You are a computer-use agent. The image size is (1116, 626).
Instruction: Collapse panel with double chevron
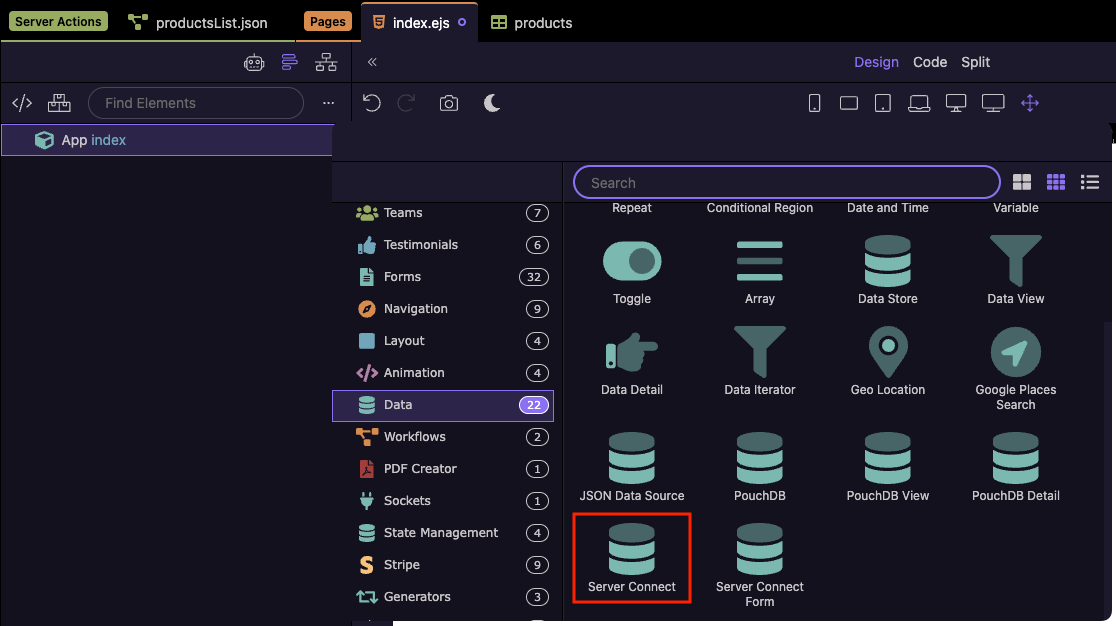point(372,62)
